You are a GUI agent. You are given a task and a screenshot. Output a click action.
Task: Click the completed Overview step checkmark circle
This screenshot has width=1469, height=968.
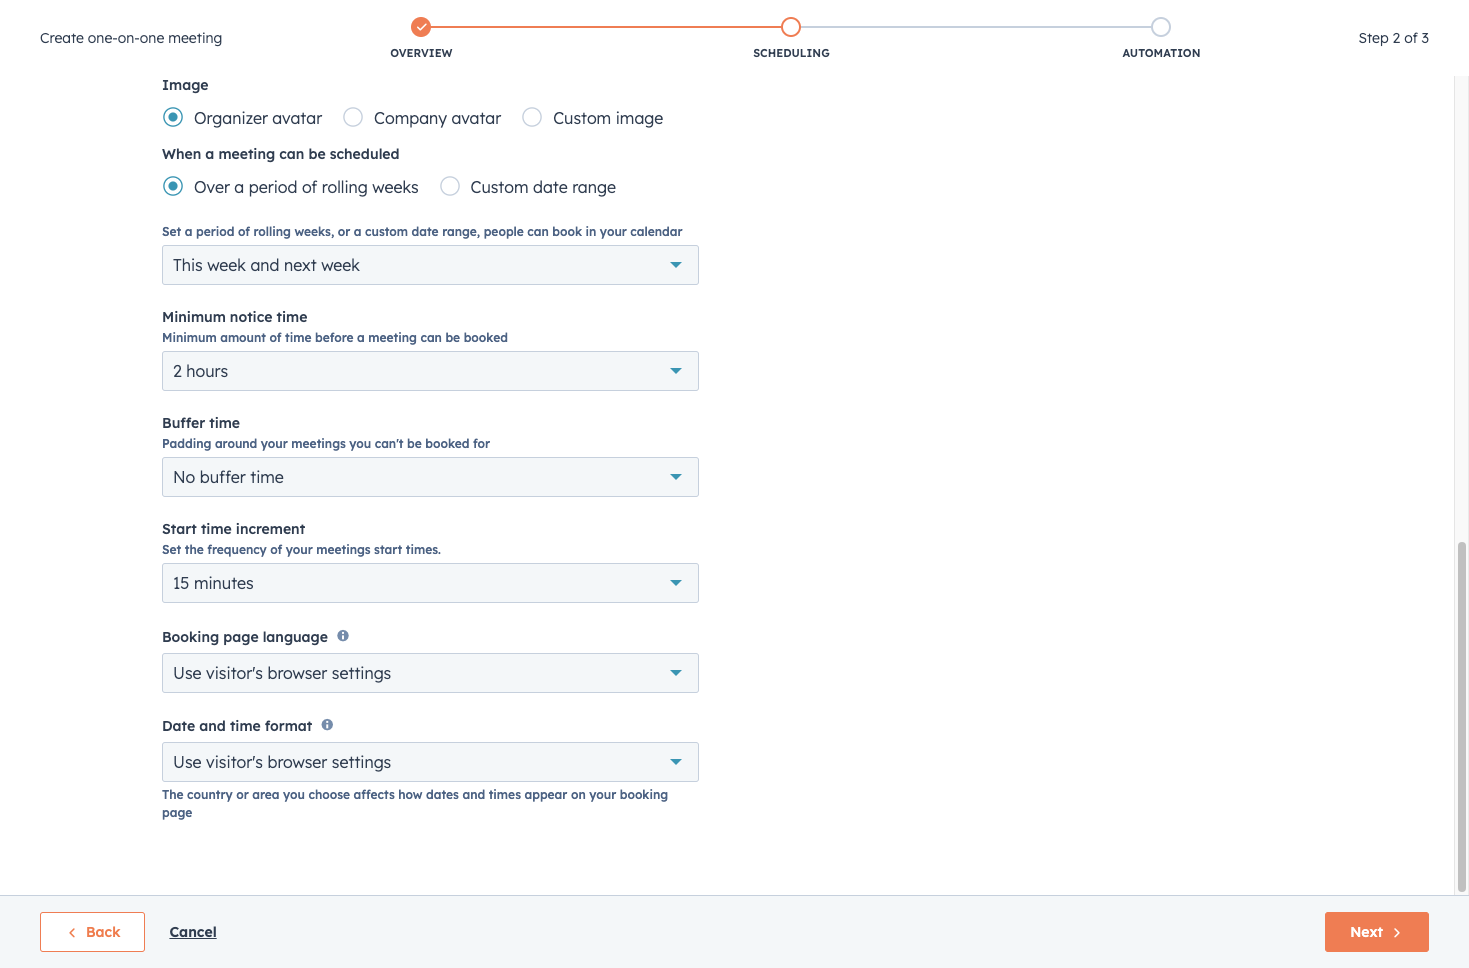pyautogui.click(x=421, y=27)
